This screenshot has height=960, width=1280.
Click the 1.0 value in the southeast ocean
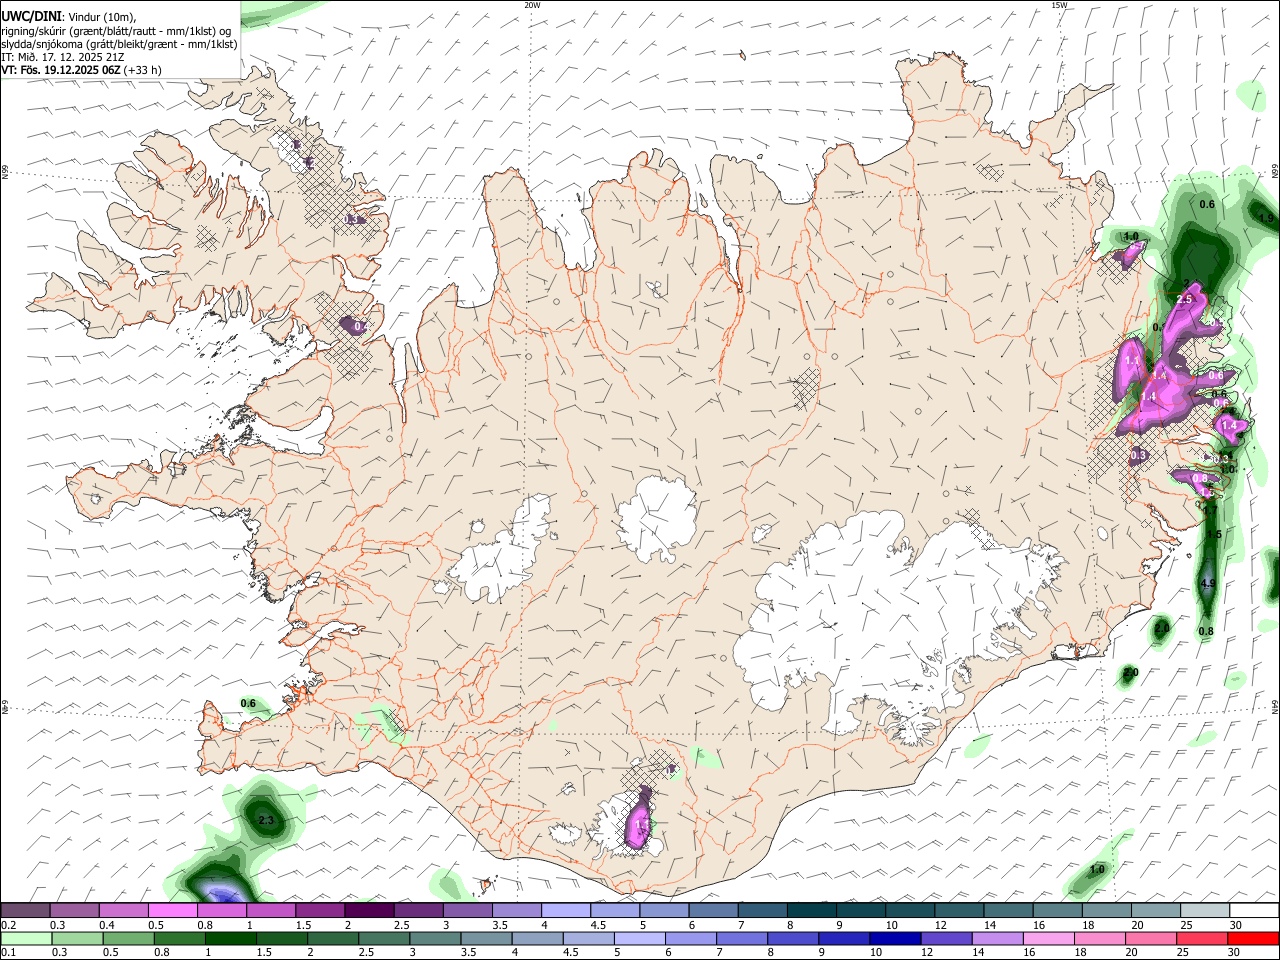coord(1097,870)
